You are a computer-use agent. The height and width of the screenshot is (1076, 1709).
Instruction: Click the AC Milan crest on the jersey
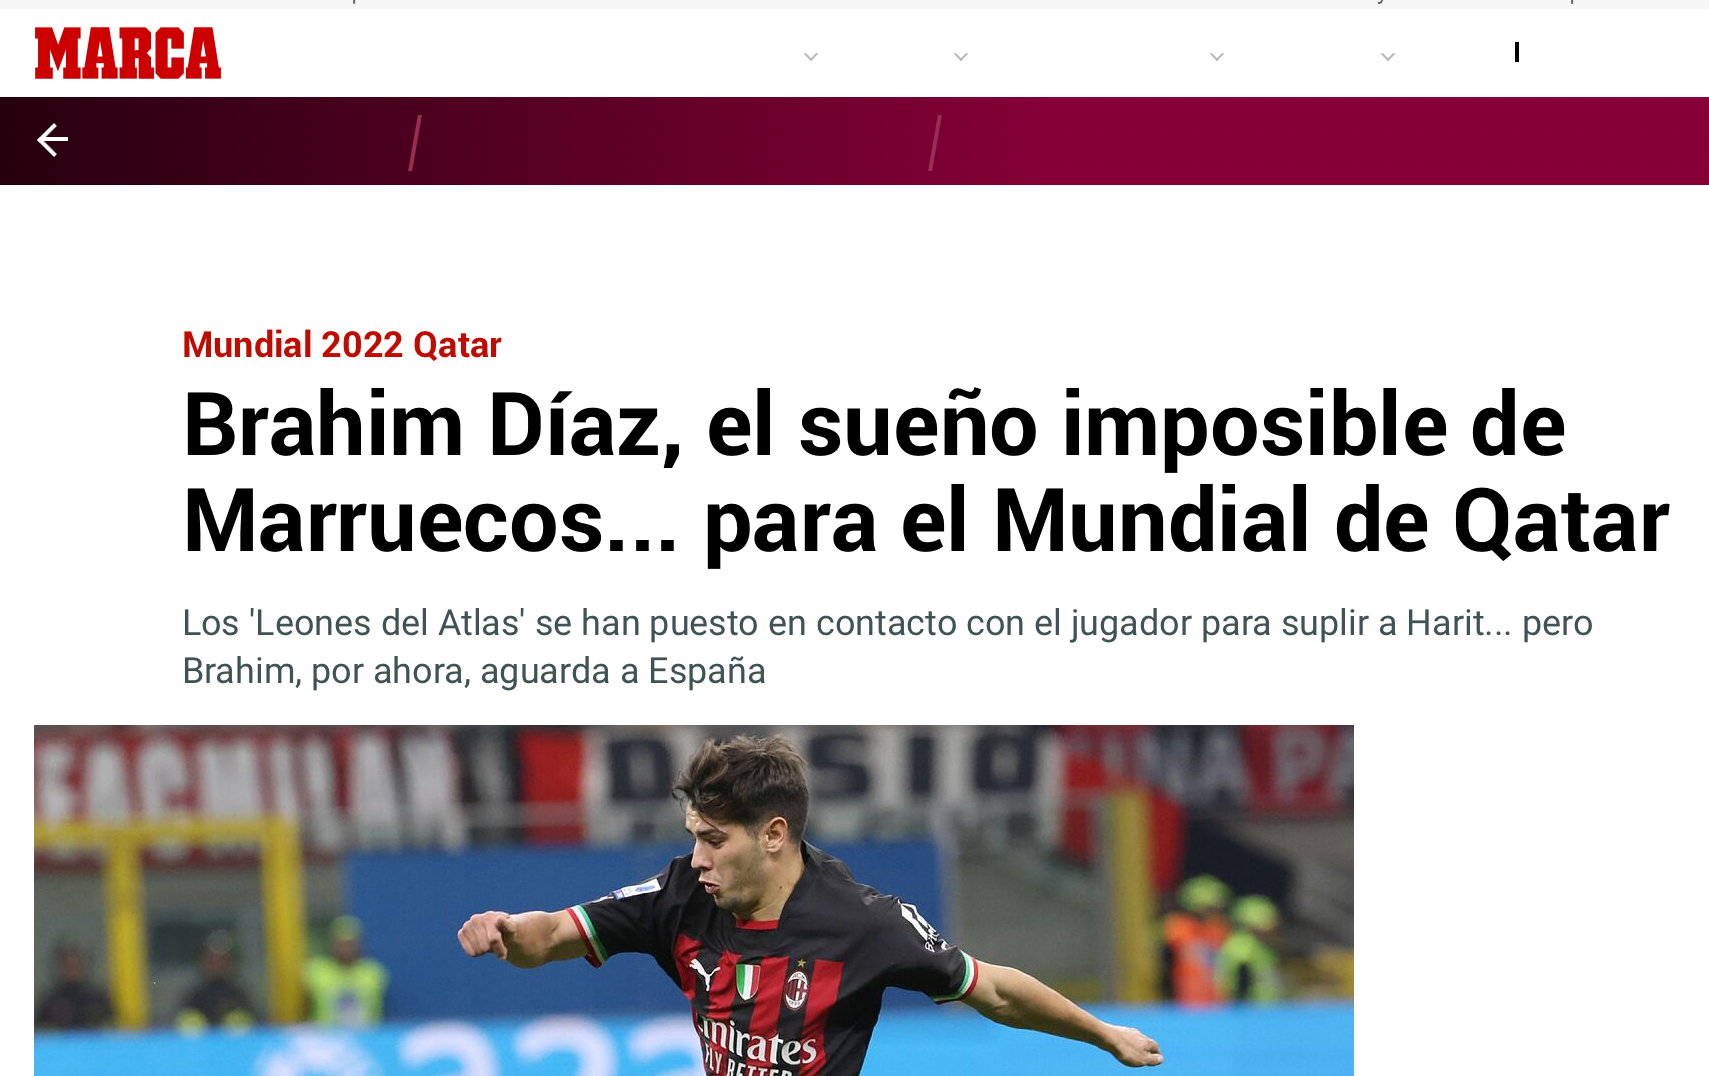click(796, 989)
